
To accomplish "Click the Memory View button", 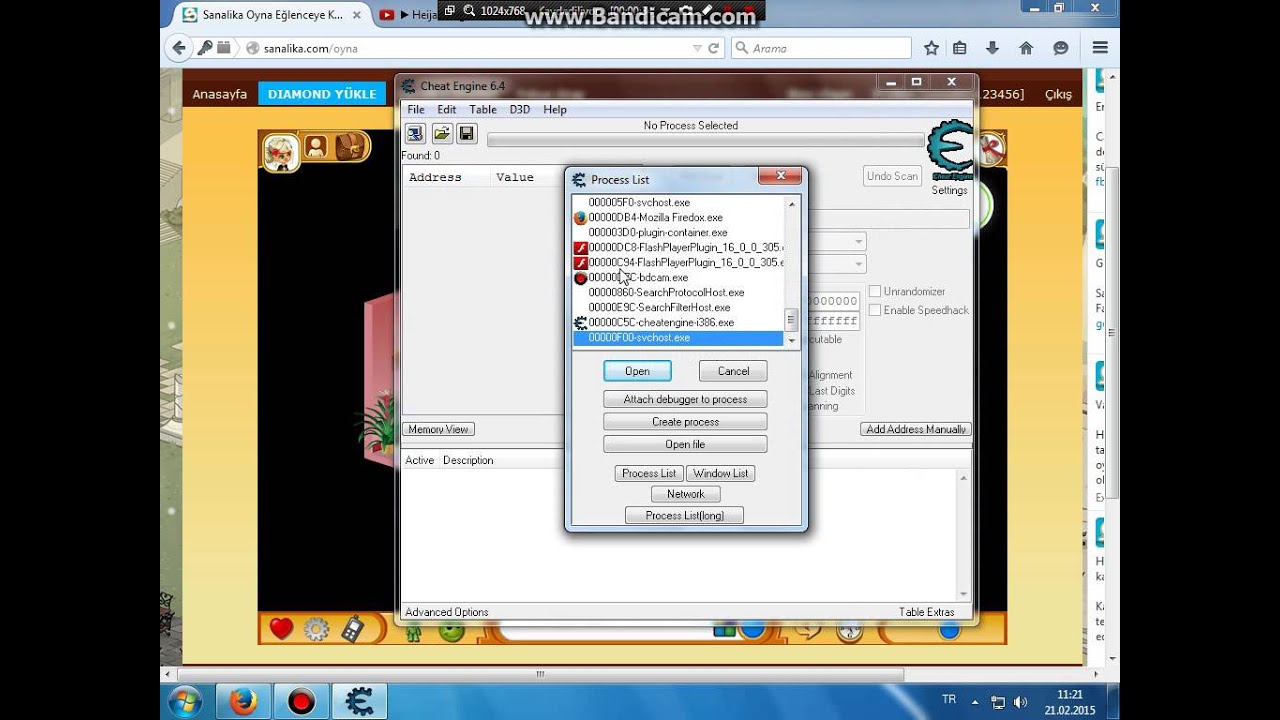I will click(438, 429).
